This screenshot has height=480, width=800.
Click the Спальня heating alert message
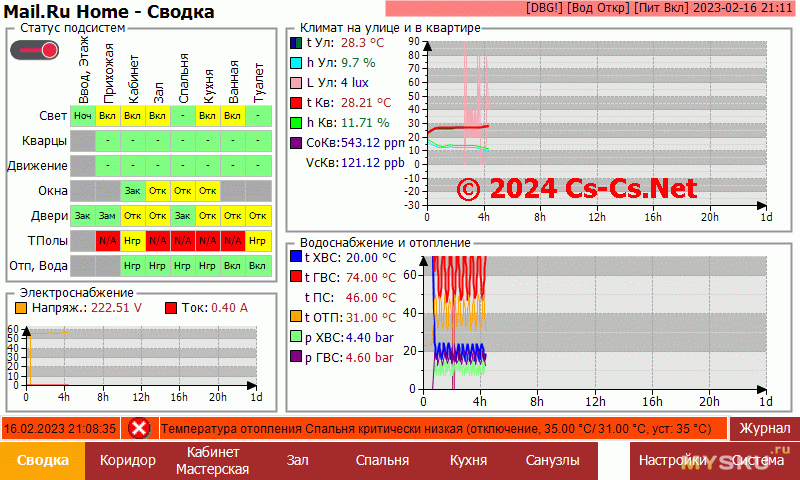pyautogui.click(x=440, y=428)
